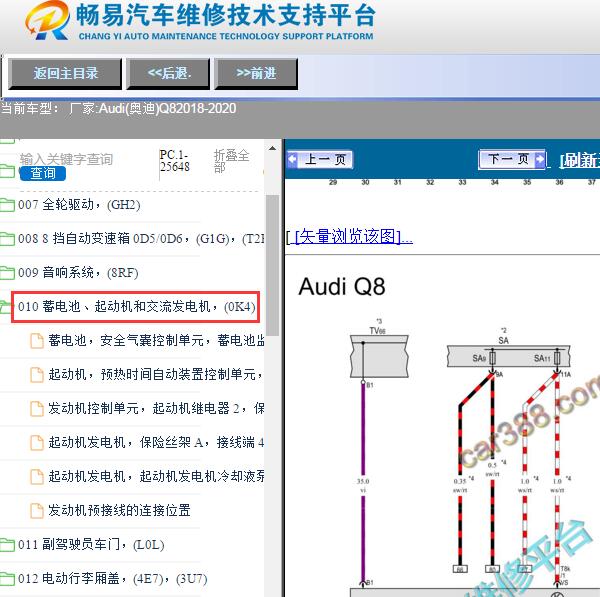Select 012 电动行李厢盖，(4E7) entry
This screenshot has height=597, width=600.
pyautogui.click(x=112, y=579)
